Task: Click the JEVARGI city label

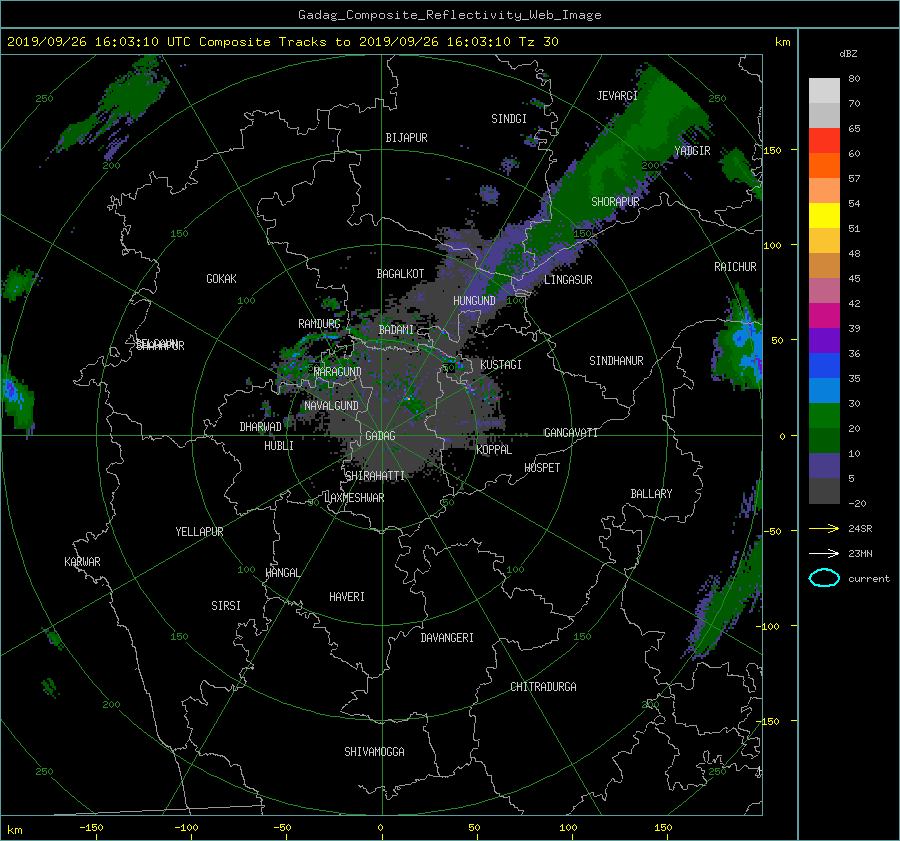Action: coord(617,96)
